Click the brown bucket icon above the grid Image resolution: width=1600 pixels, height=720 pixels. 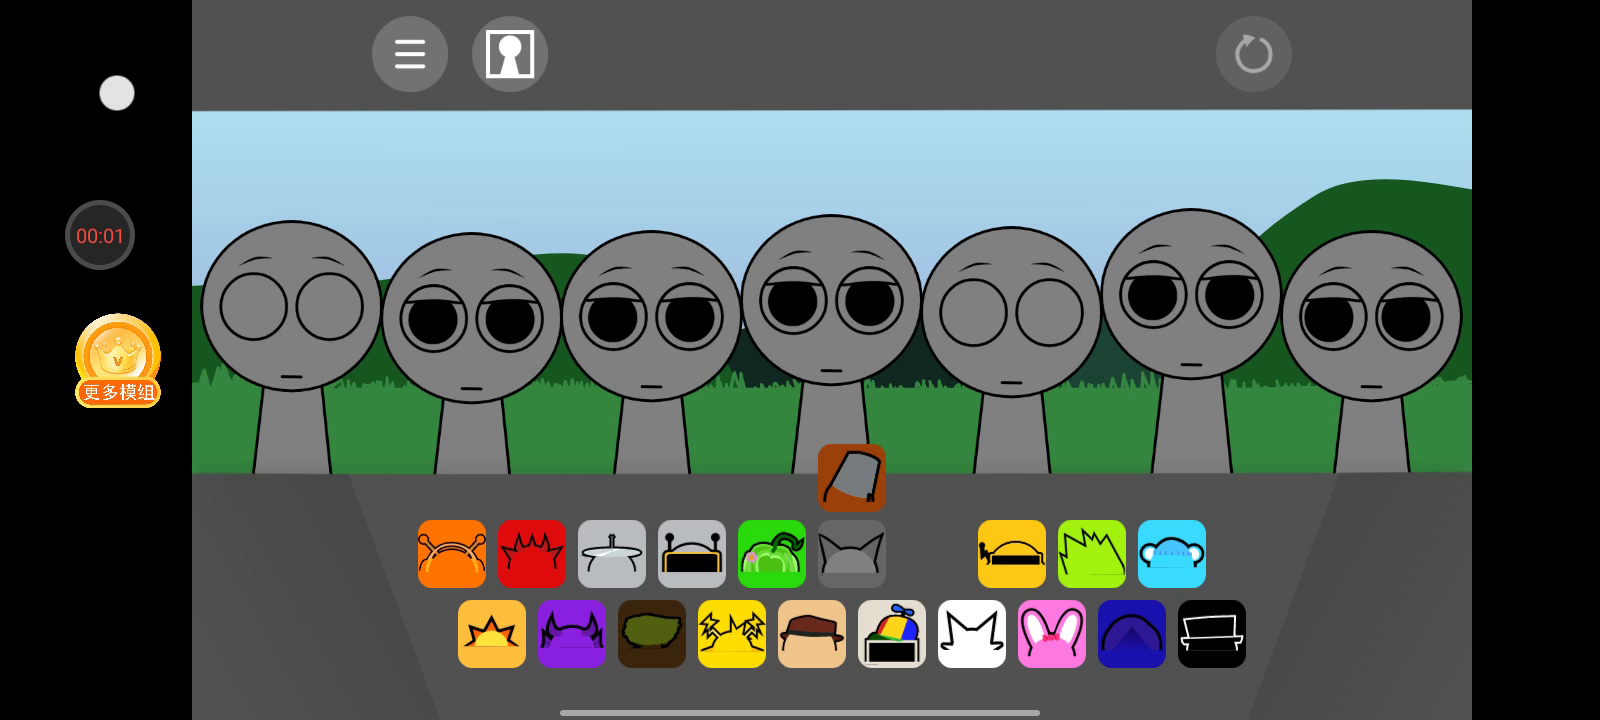click(x=852, y=478)
